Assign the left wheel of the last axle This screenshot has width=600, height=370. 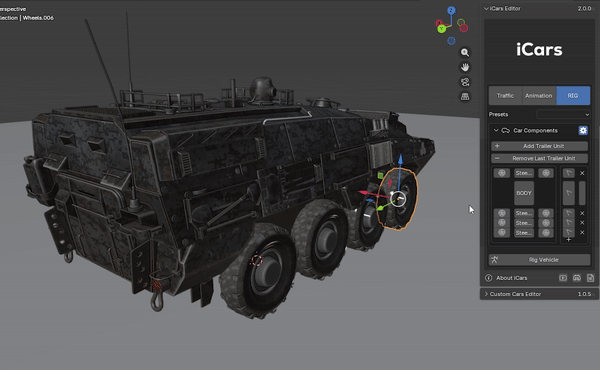pyautogui.click(x=502, y=233)
